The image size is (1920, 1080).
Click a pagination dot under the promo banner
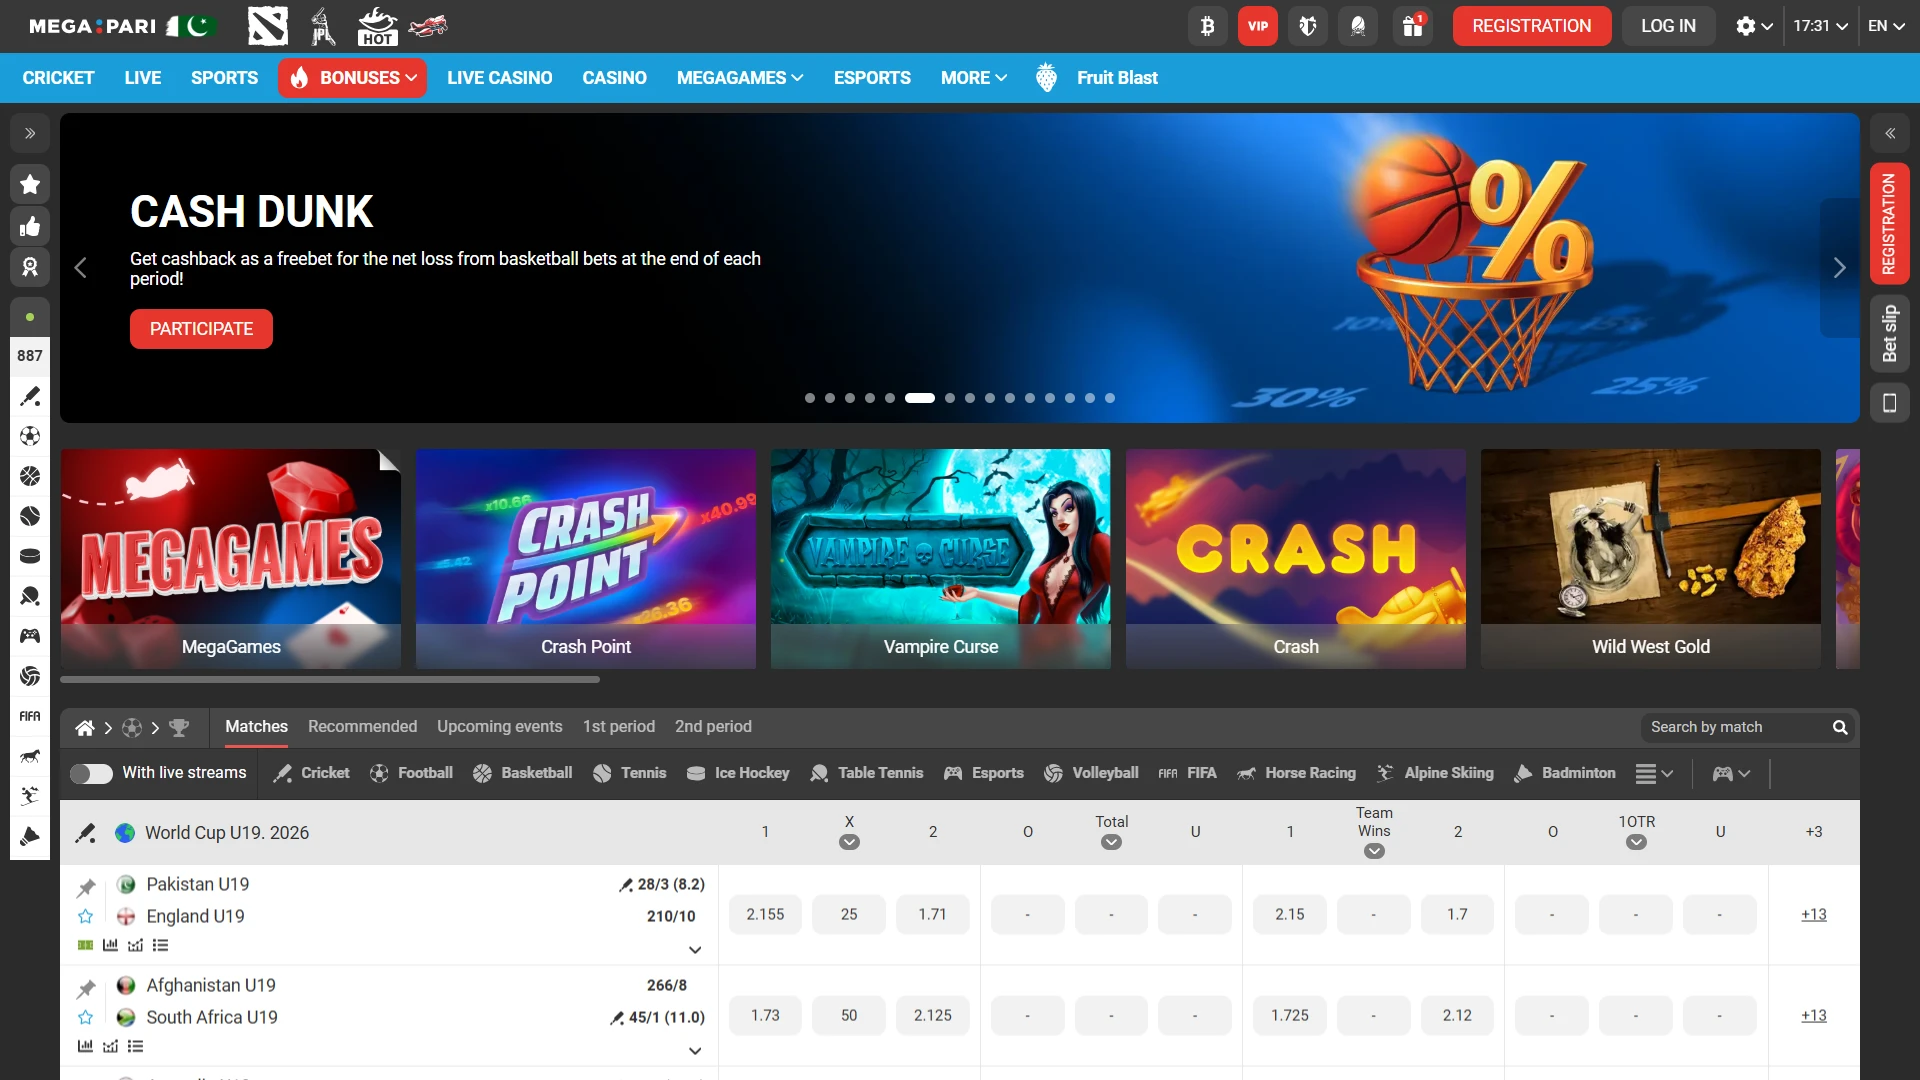(x=810, y=398)
